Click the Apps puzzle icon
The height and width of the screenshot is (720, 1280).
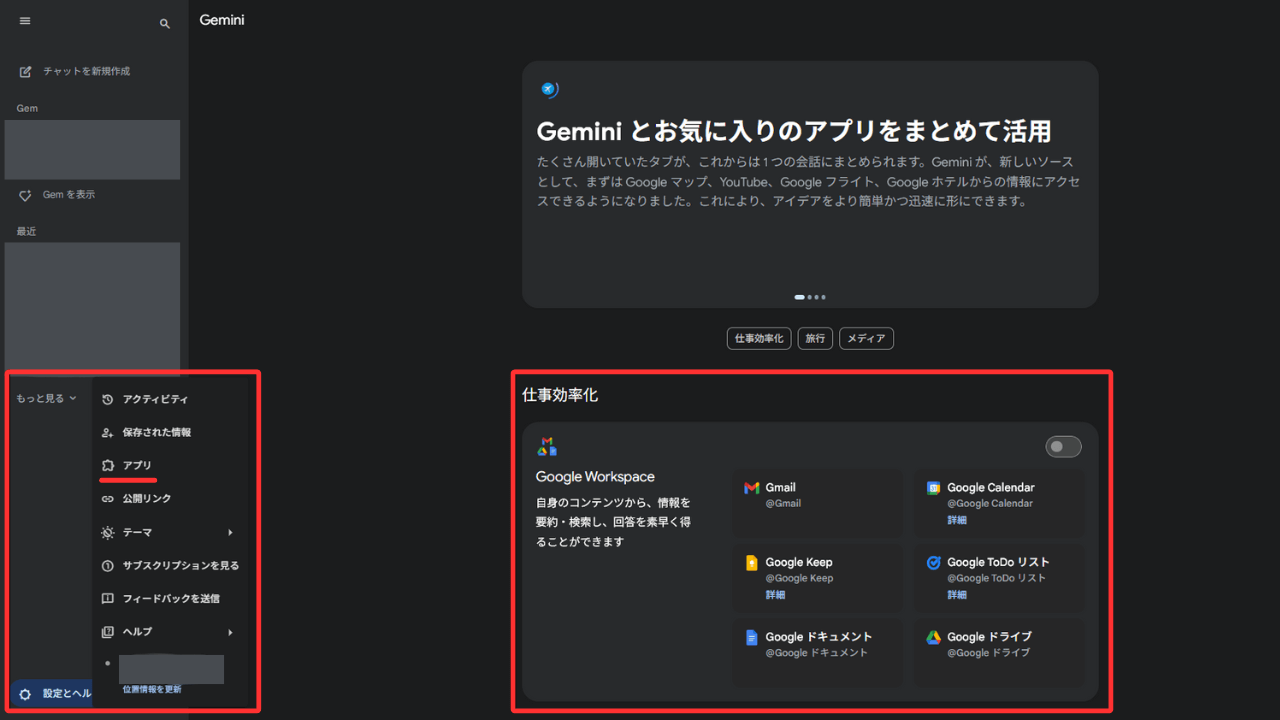coord(108,466)
